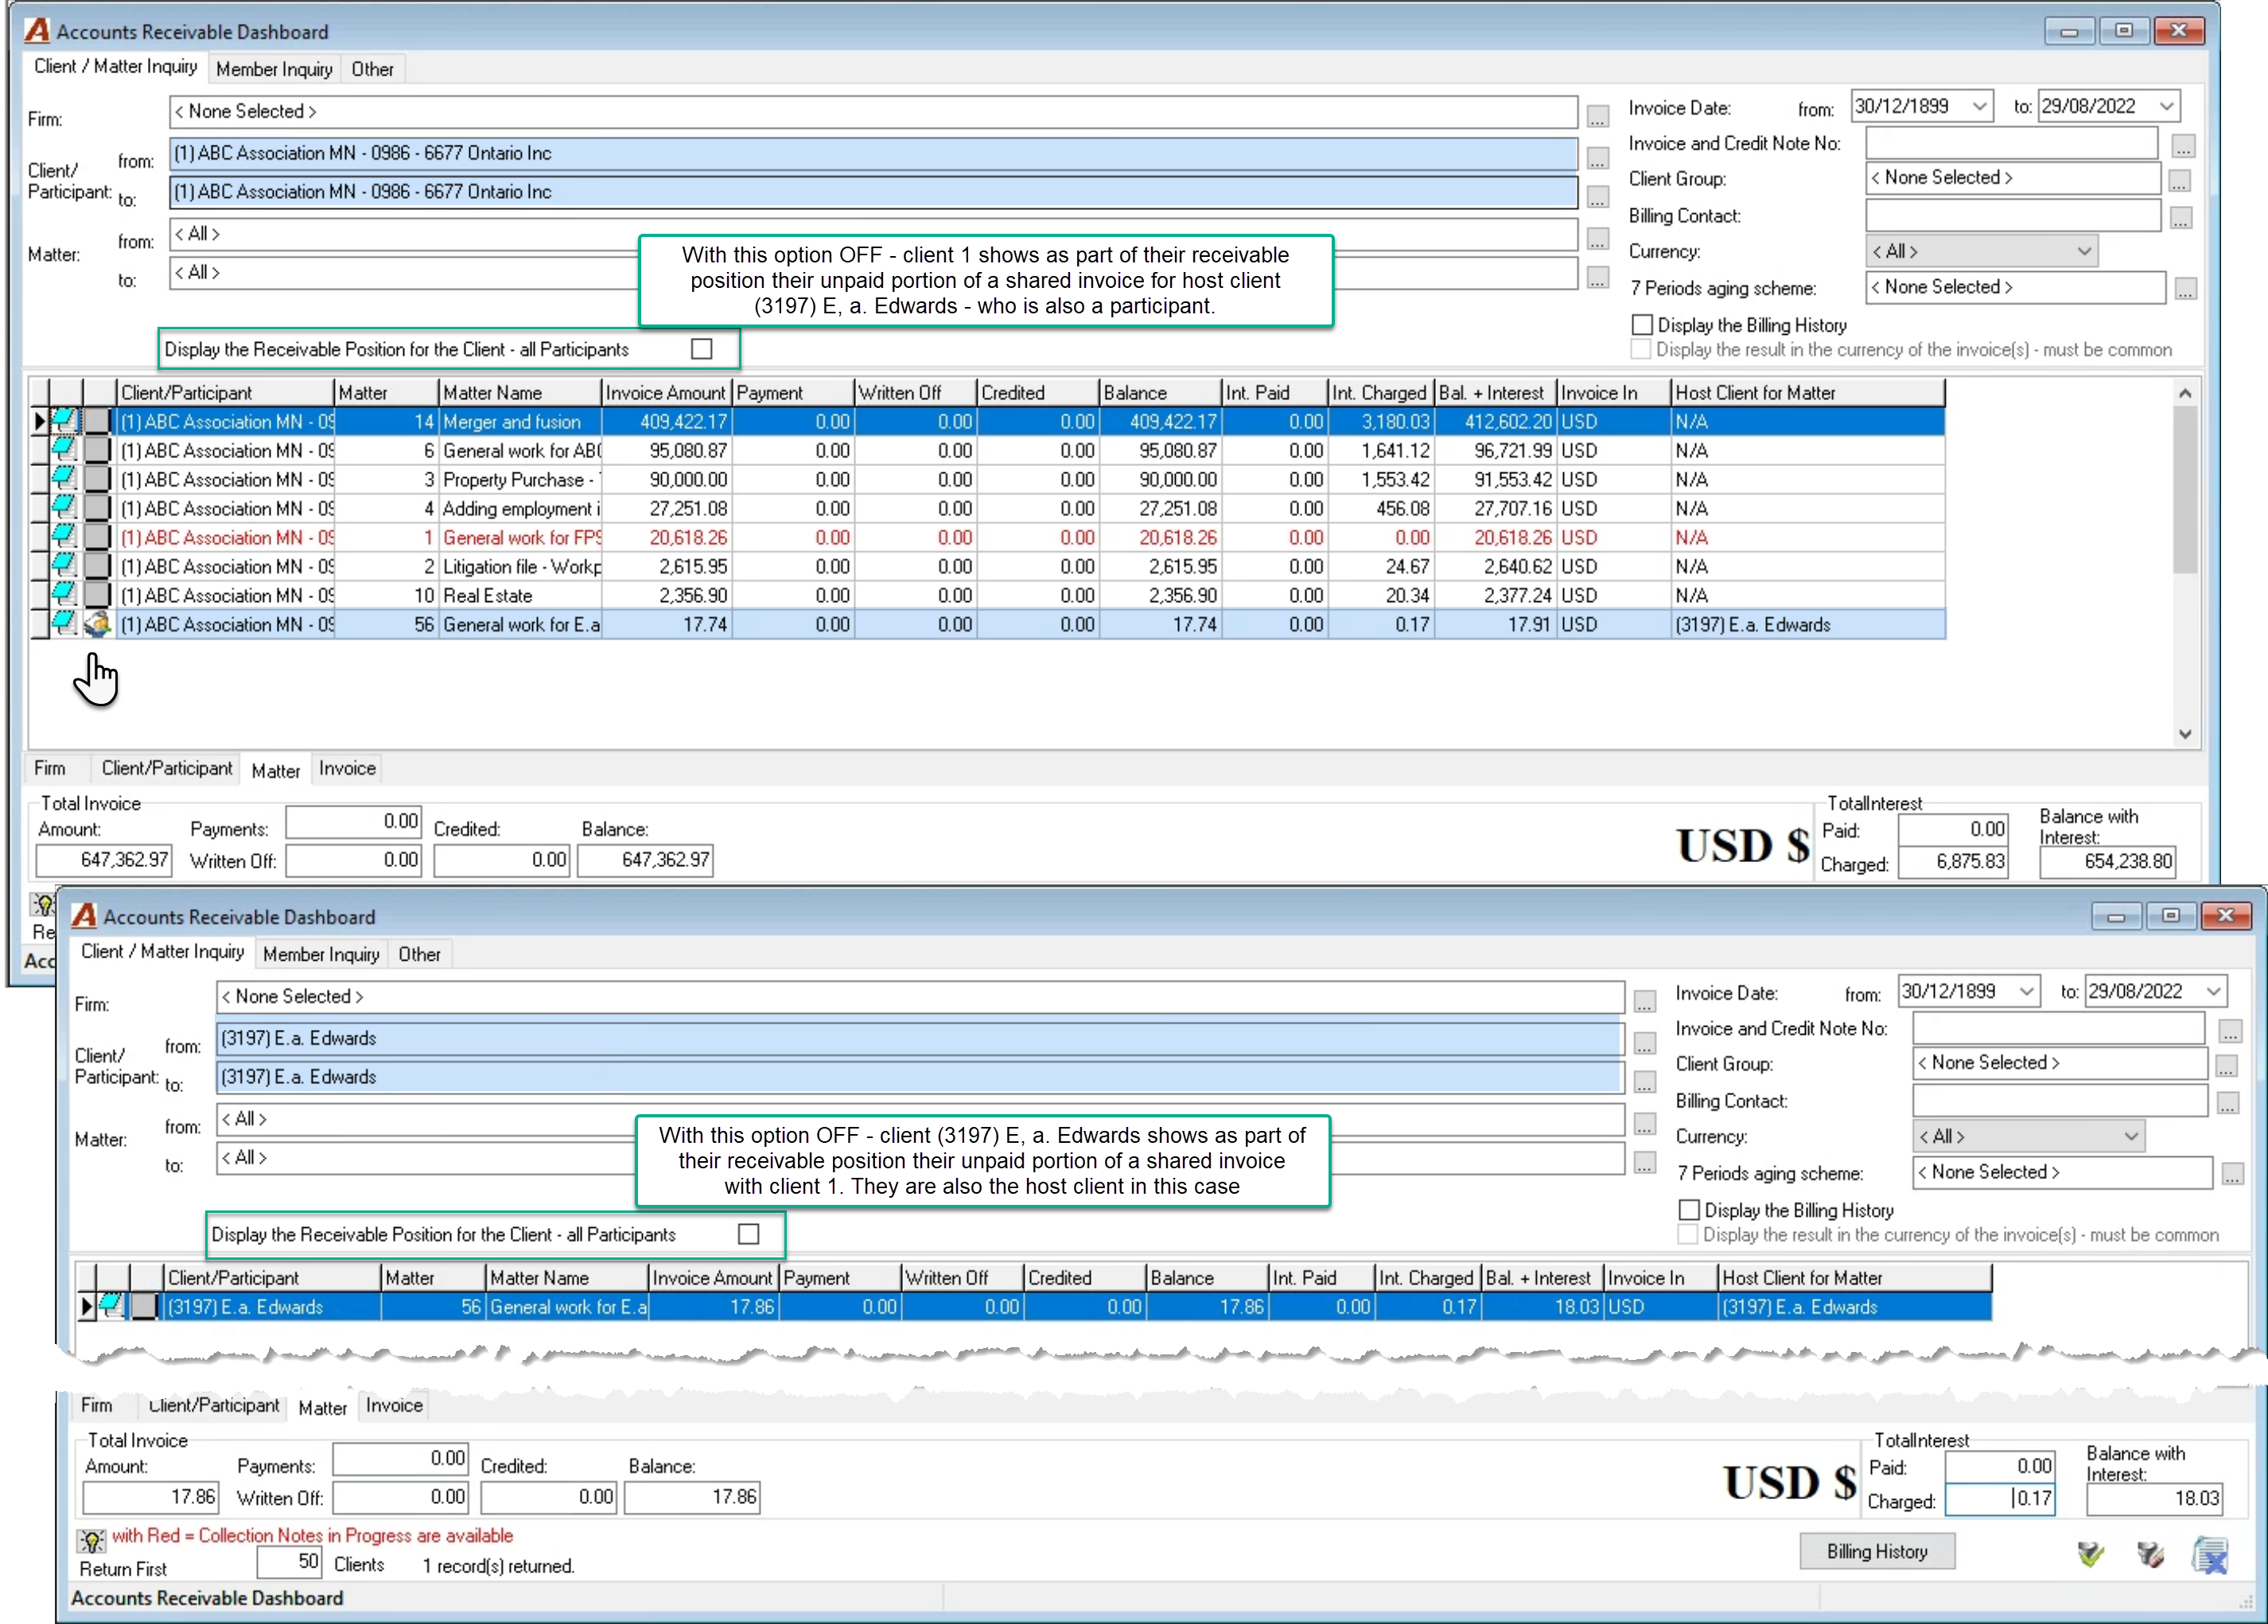Click the clear filter eraser icon, bottom window

pyautogui.click(x=2150, y=1554)
